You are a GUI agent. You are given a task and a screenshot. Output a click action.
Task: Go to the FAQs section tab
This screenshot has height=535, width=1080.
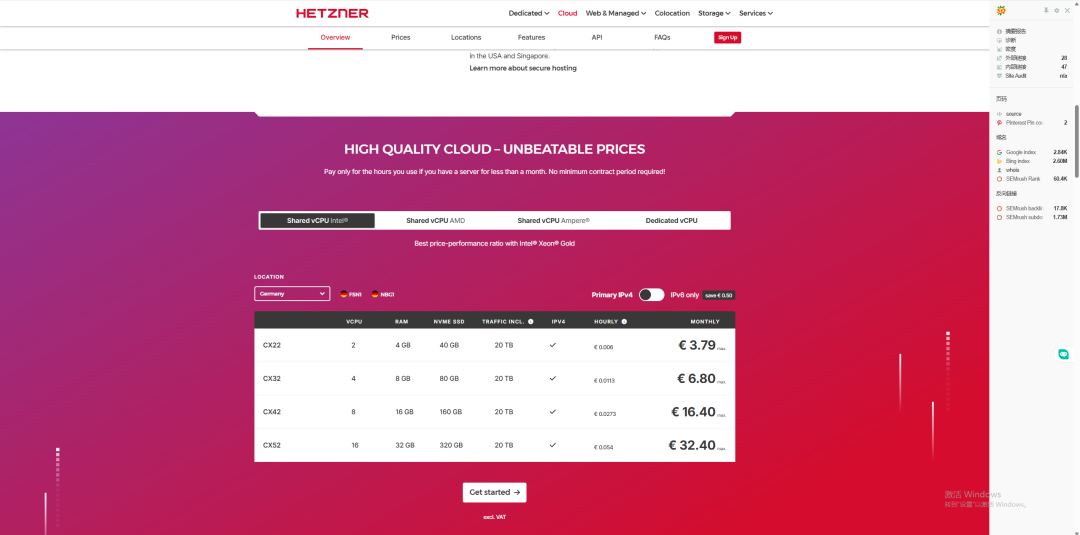point(662,37)
